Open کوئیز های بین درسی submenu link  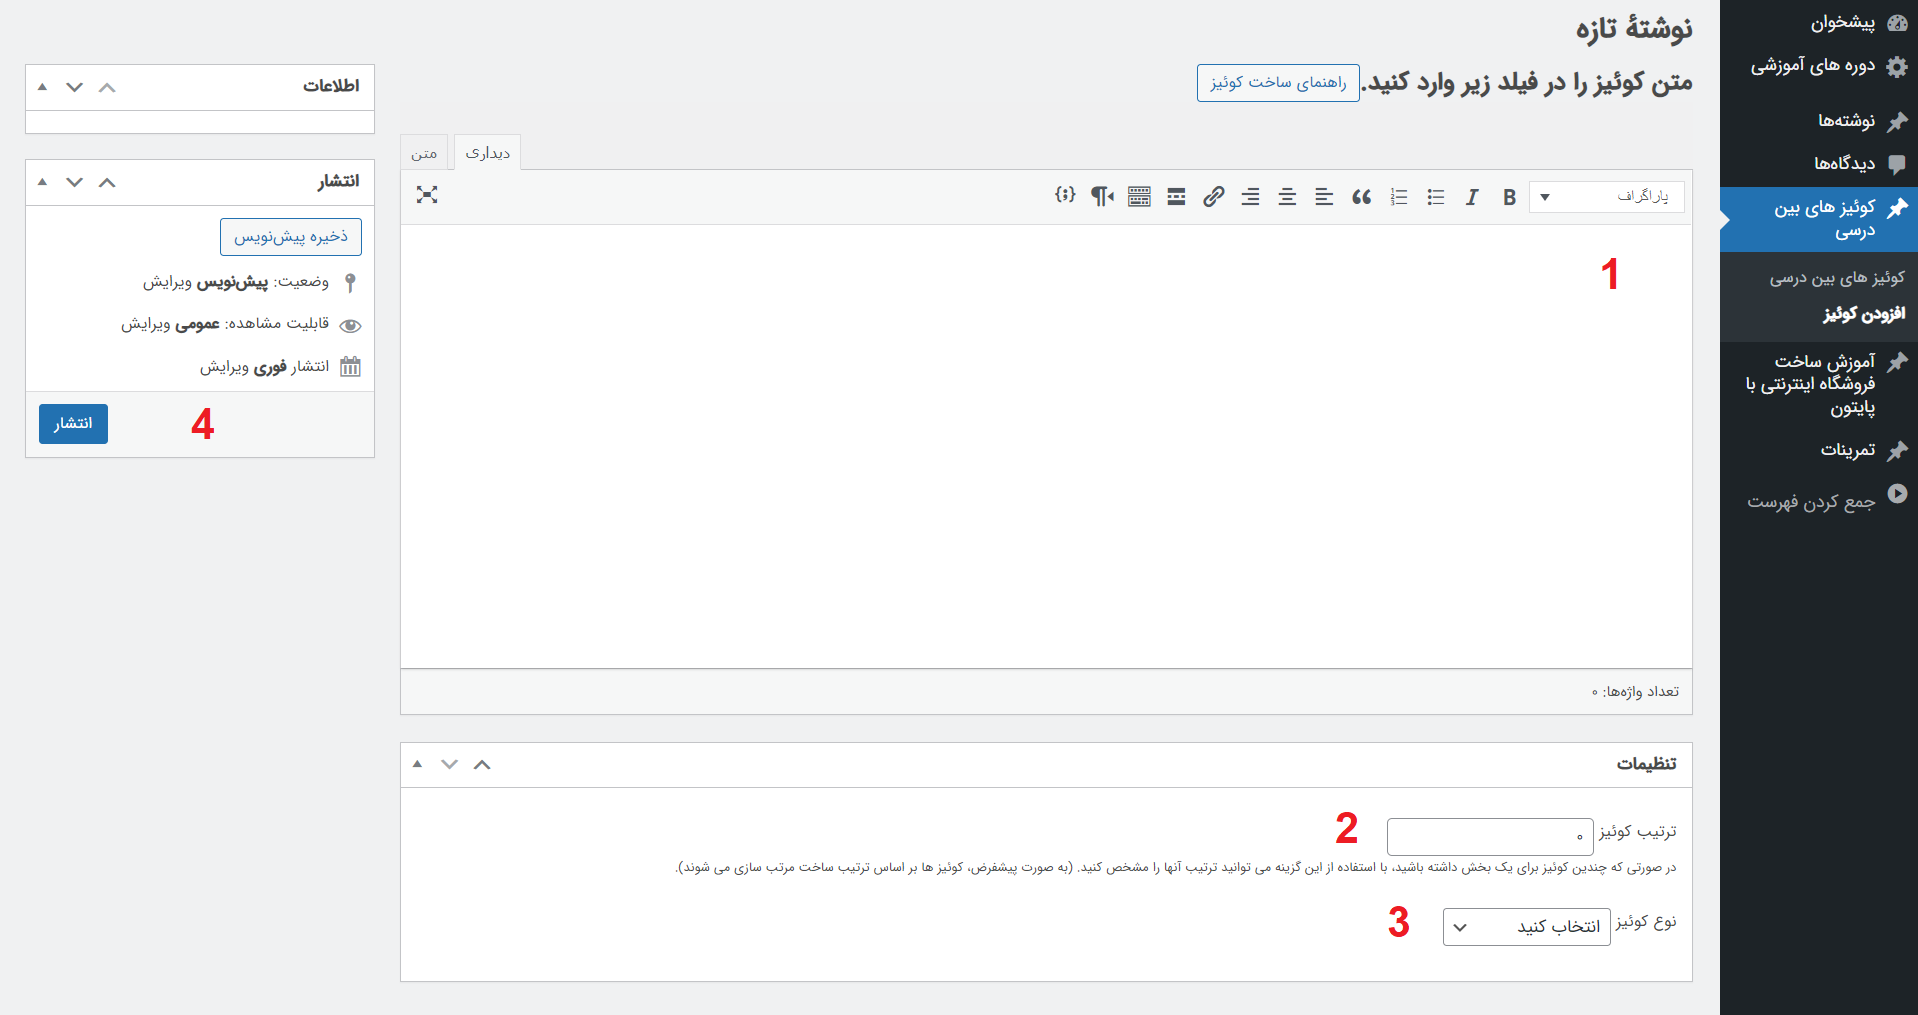click(x=1837, y=278)
